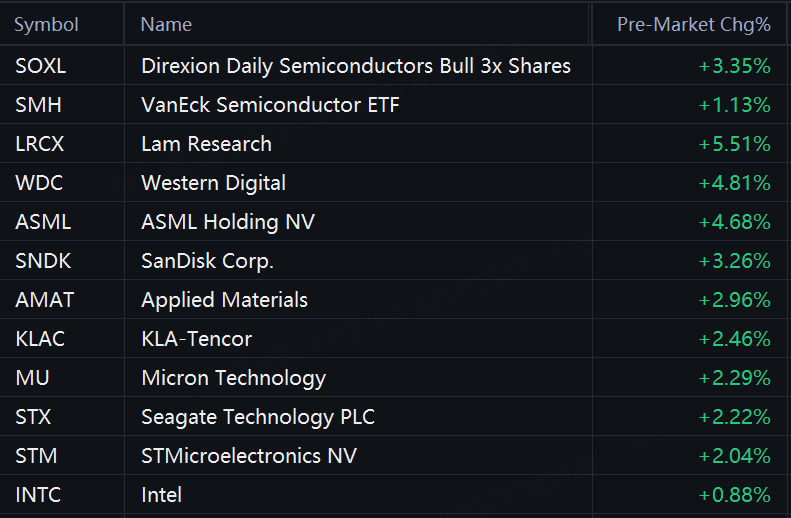Open the ASML ticker symbol

(43, 222)
